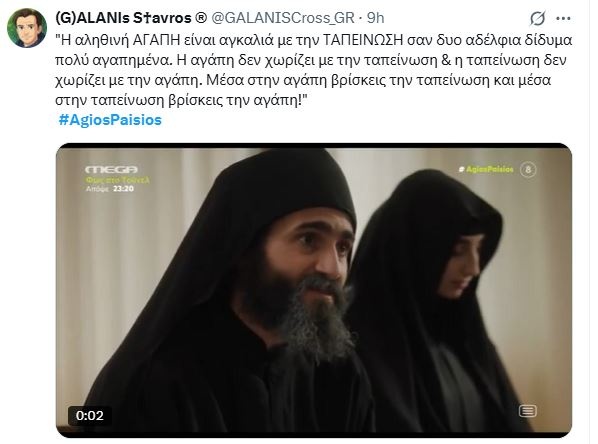Click the circled 8 rating badge
Screen dimensions: 598x444
[528, 169]
